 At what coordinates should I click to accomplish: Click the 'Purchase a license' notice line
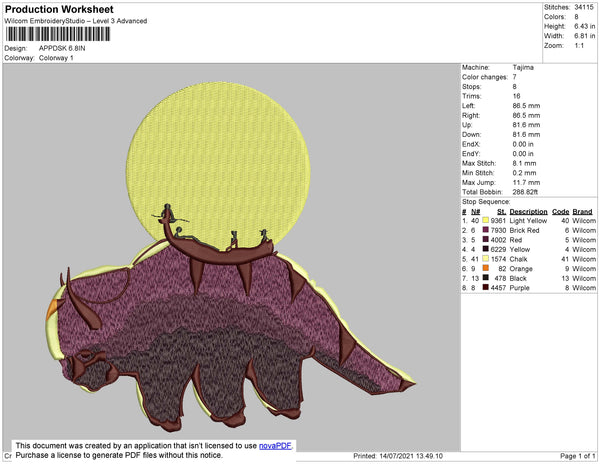click(x=119, y=455)
